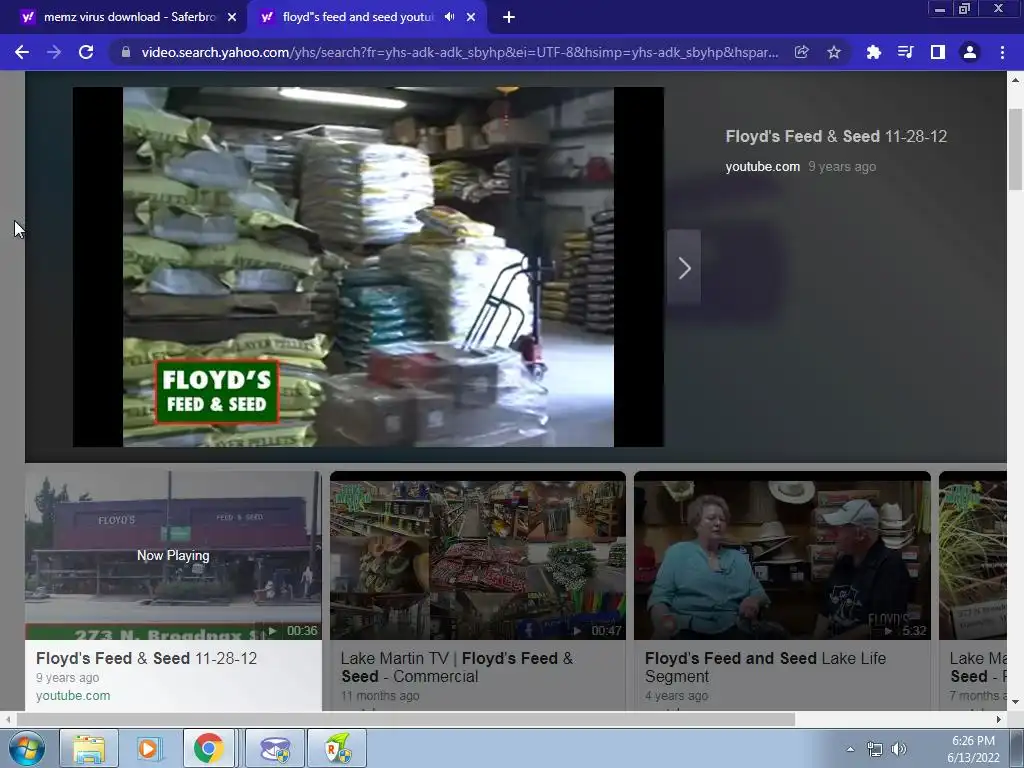The height and width of the screenshot is (768, 1024).
Task: Open youtube.com source beside video title
Action: (x=762, y=167)
